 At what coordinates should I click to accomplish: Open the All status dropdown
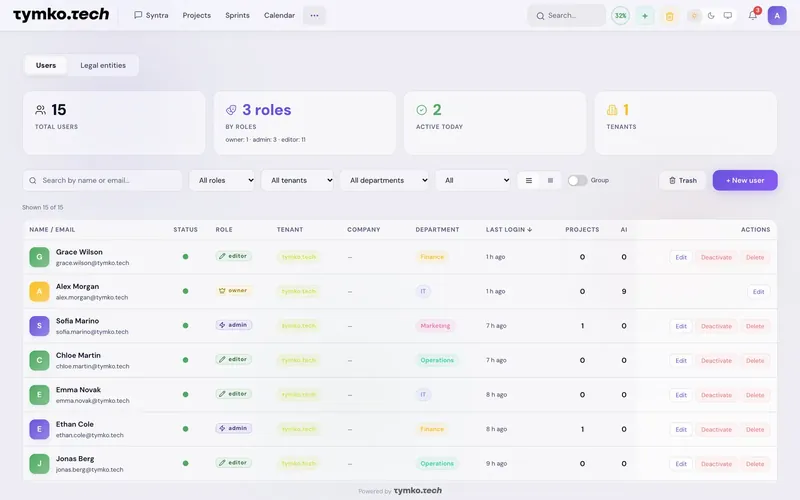pos(473,180)
